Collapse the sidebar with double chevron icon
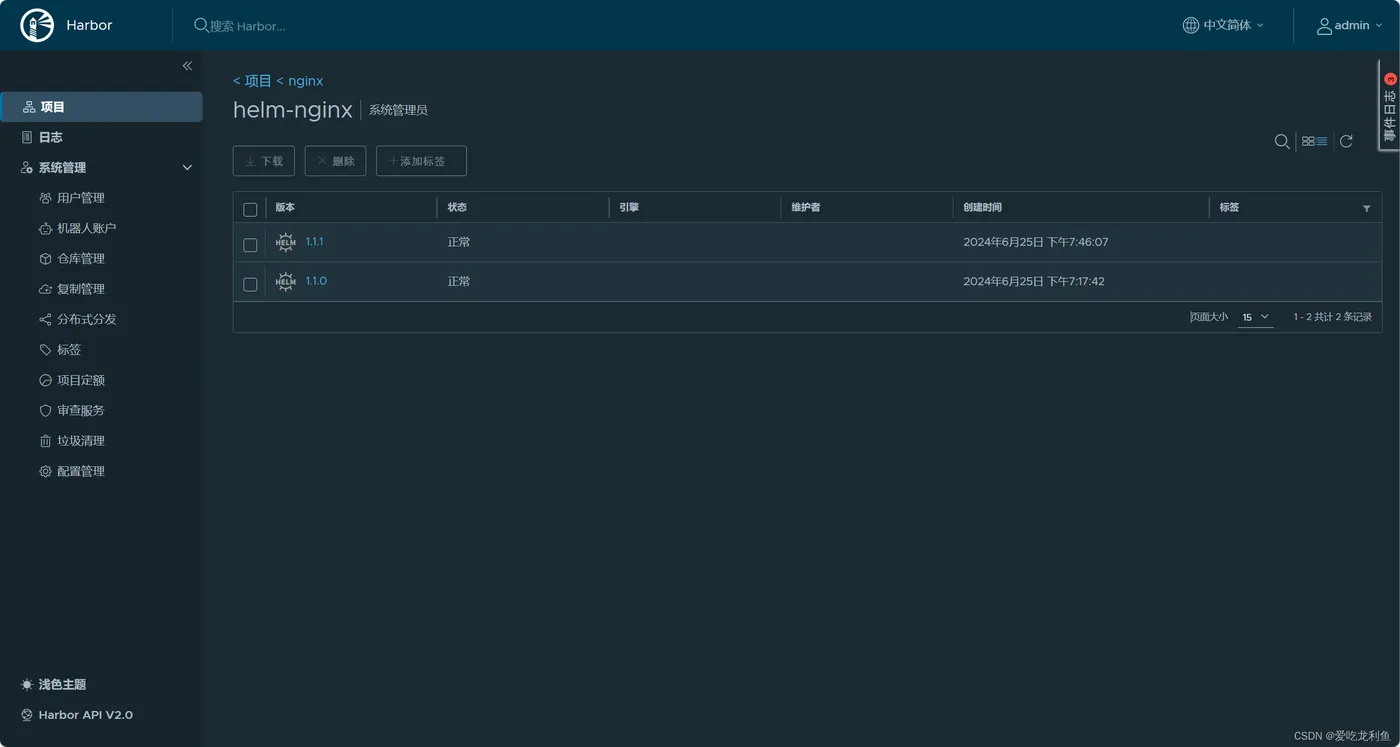This screenshot has width=1400, height=747. [187, 65]
